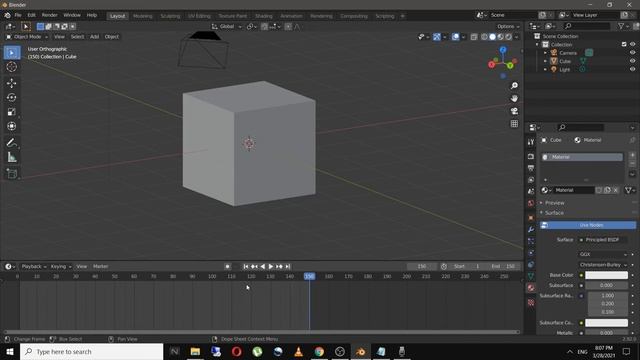
Task: Open Principled BSDF surface shader selector
Action: tap(603, 240)
